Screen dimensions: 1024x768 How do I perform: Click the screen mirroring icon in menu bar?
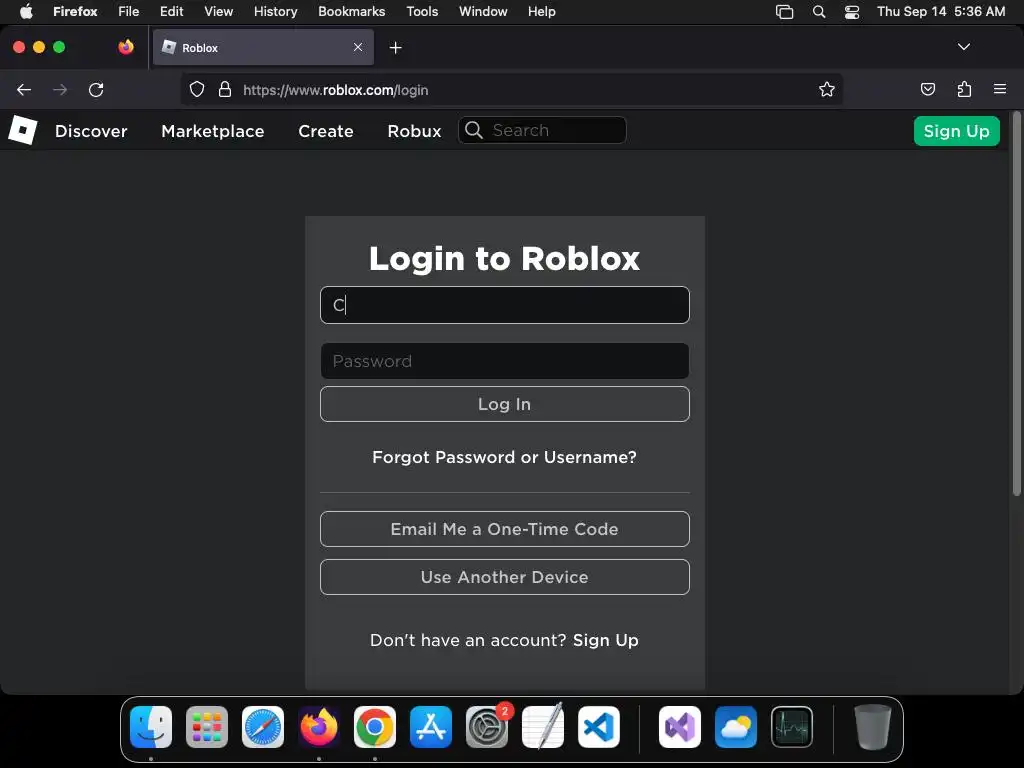(784, 12)
